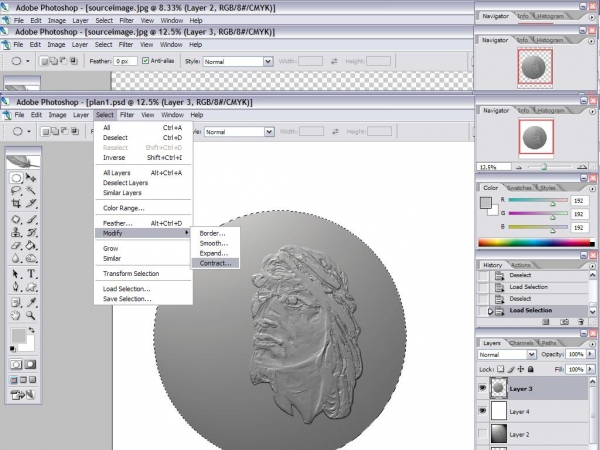Open the layer blending mode dropdown
This screenshot has width=600, height=450.
pyautogui.click(x=532, y=354)
